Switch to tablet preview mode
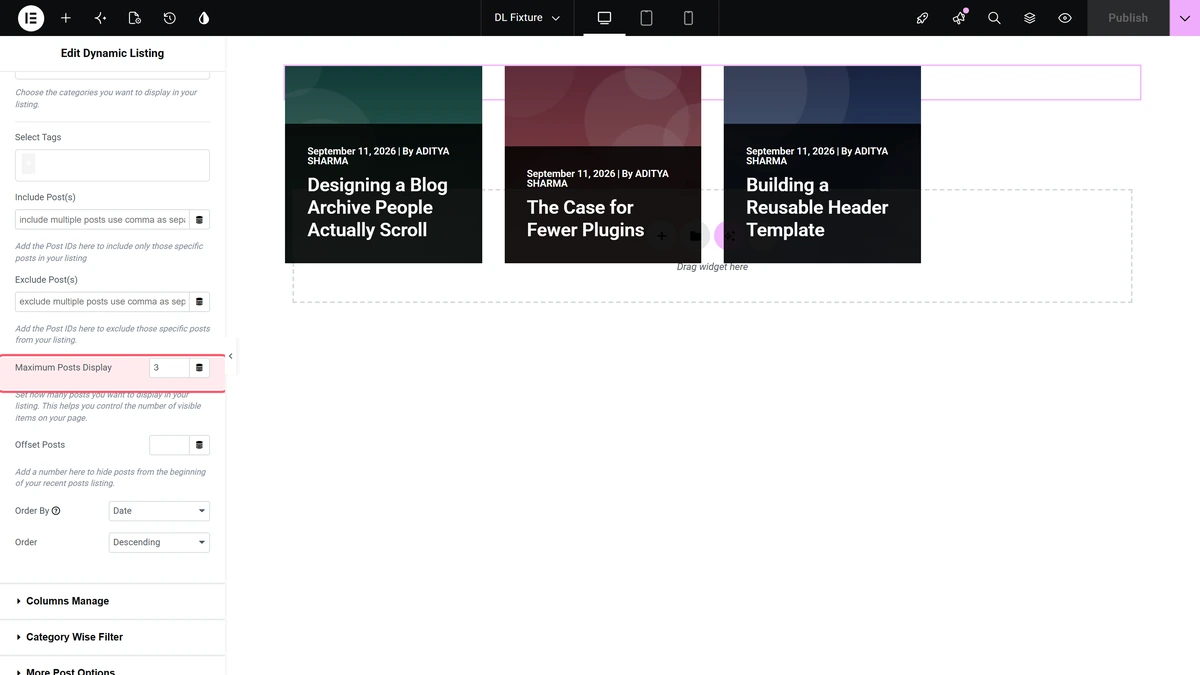The image size is (1200, 675). click(x=646, y=18)
